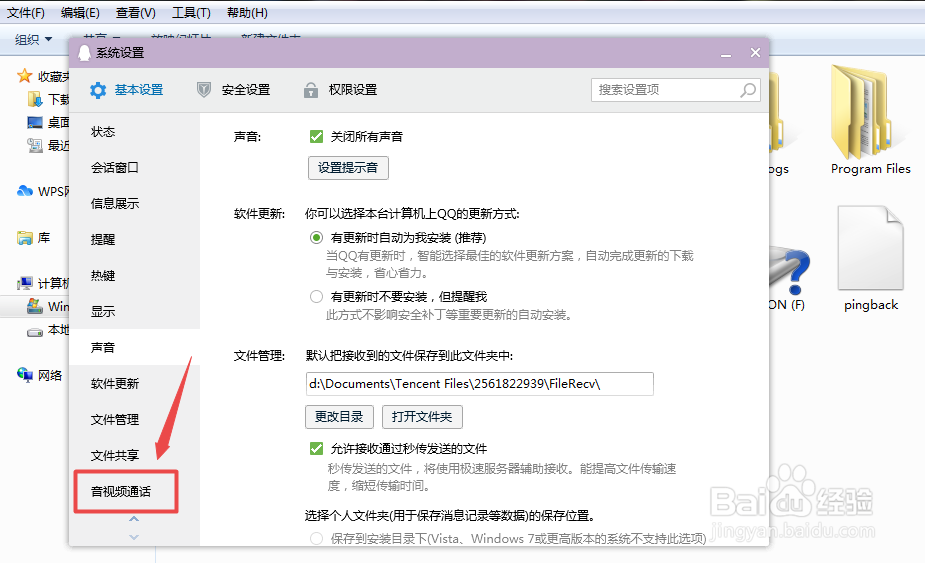Screen dimensions: 925x563
Task: Click the local disk icon in Explorer sidebar
Action: click(35, 331)
